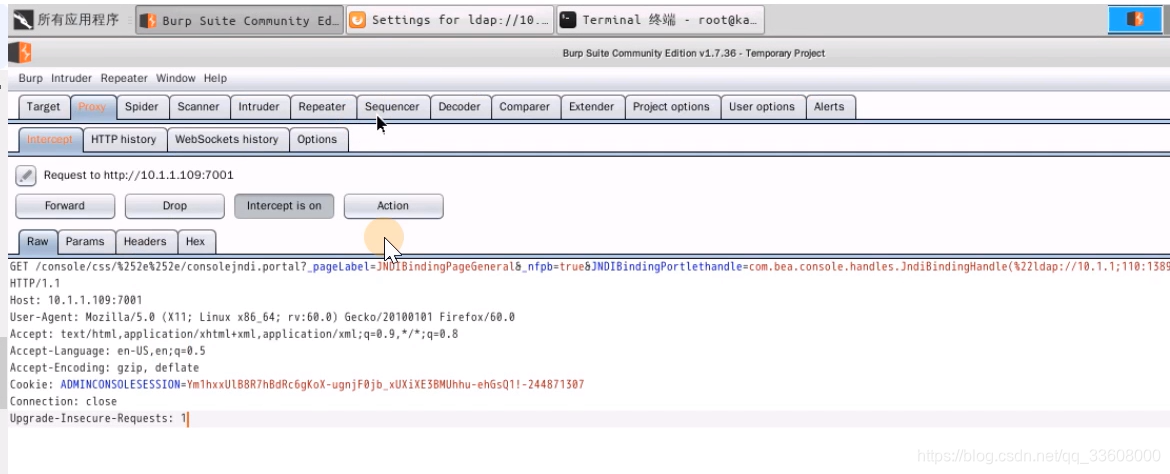Click the Drop button
Viewport: 1170px width, 474px height.
click(x=175, y=206)
